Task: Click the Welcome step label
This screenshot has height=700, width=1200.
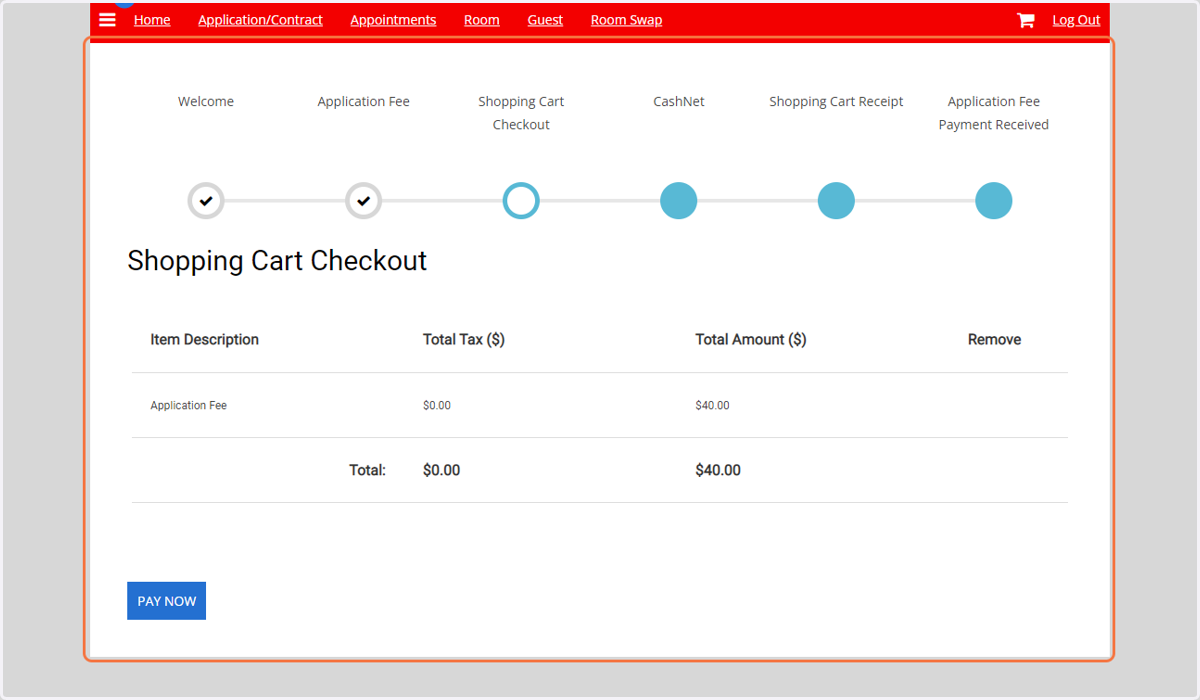Action: [x=206, y=101]
